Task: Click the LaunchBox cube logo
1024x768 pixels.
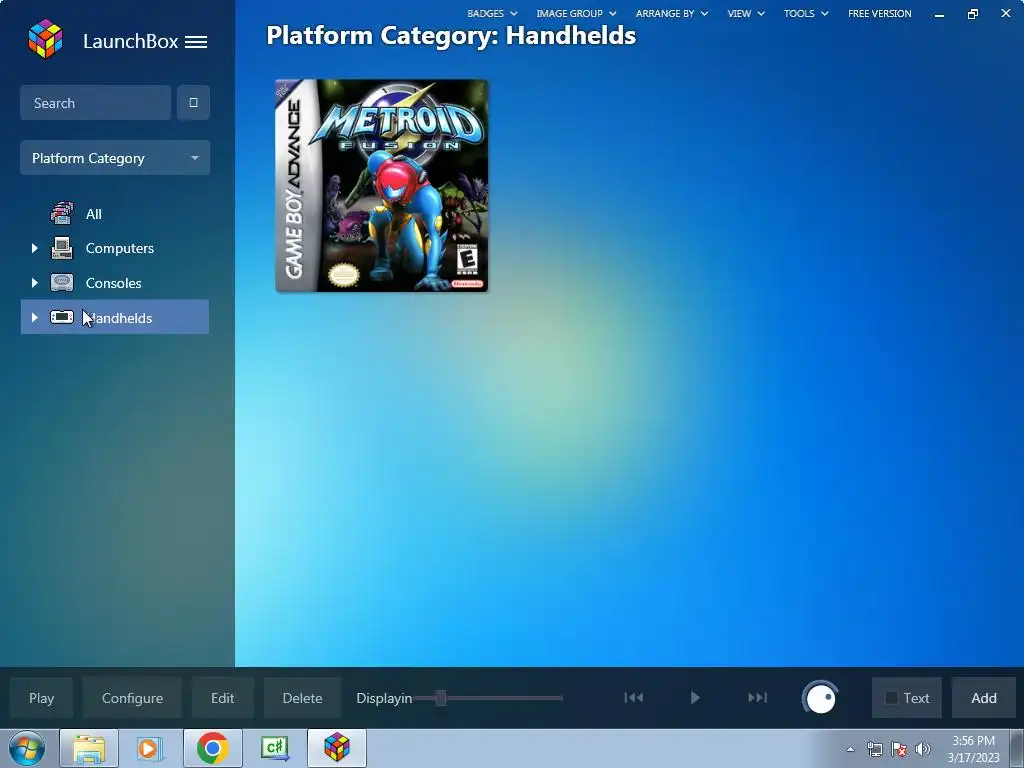Action: 45,39
